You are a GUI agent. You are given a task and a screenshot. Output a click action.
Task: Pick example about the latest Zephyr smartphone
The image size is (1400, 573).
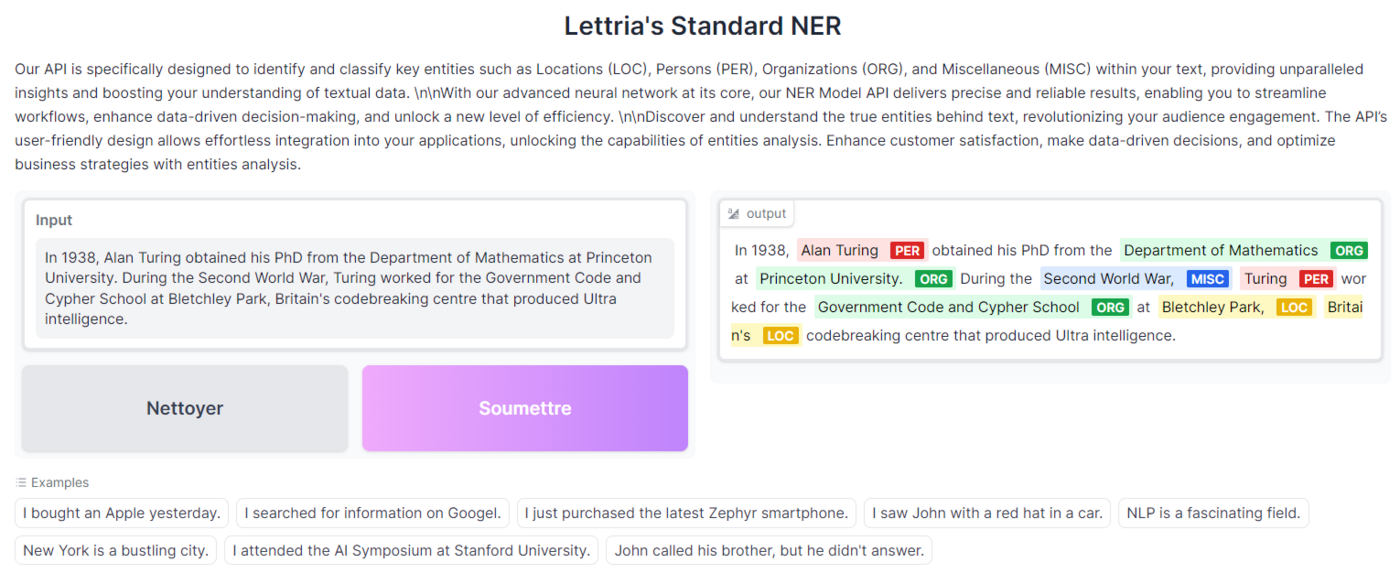686,513
